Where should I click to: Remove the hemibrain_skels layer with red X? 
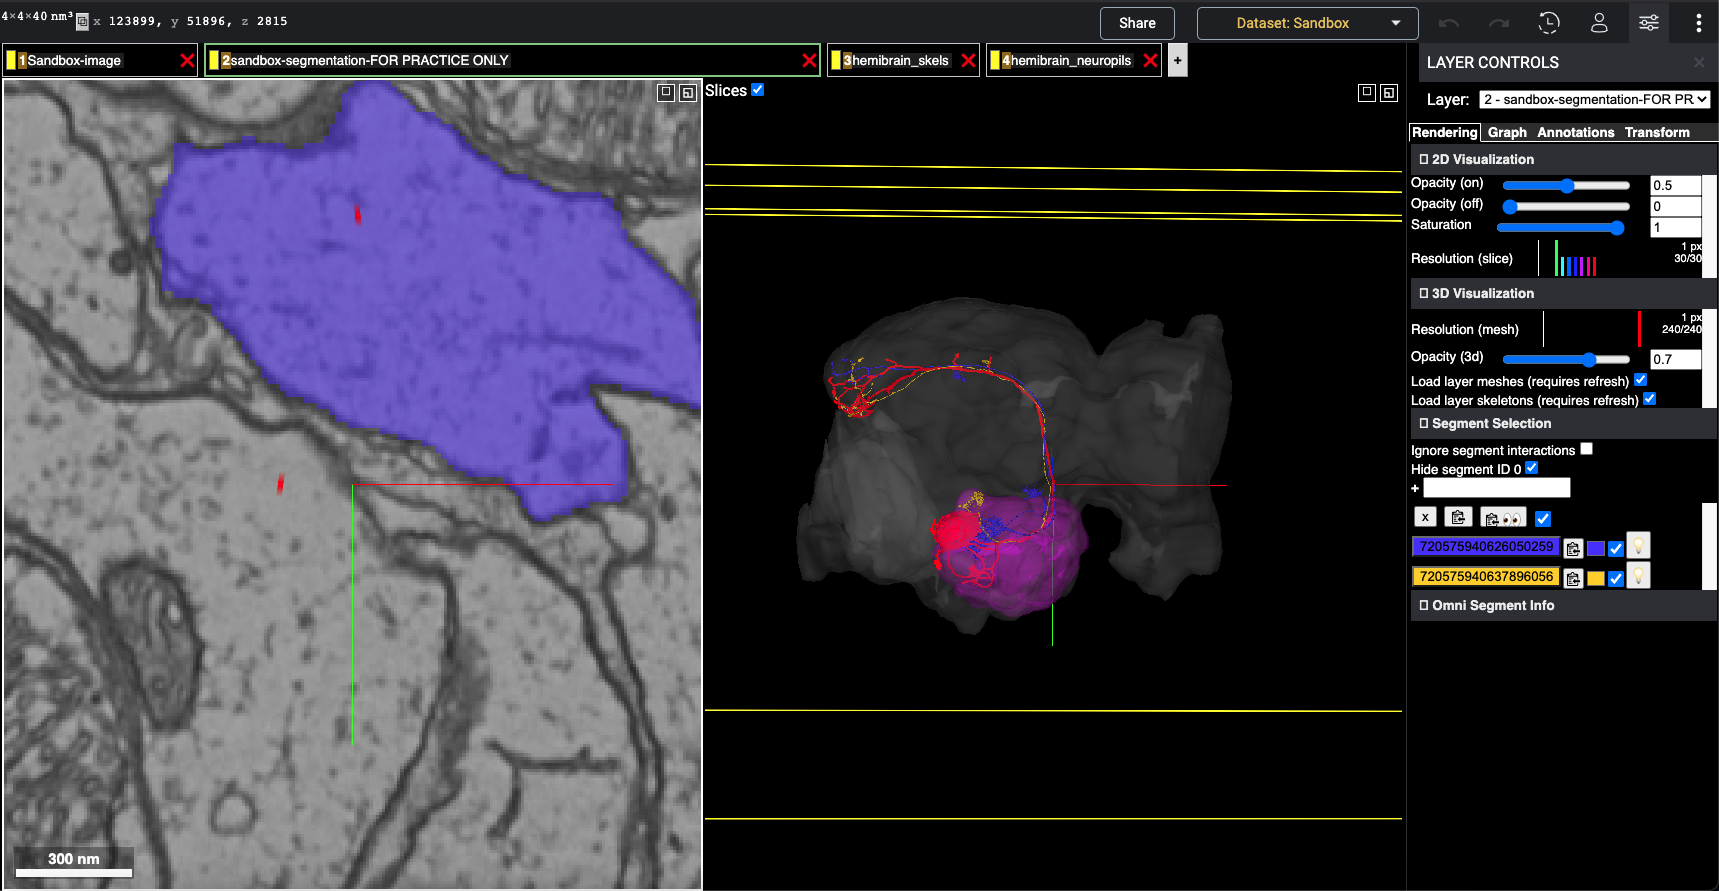coord(968,61)
